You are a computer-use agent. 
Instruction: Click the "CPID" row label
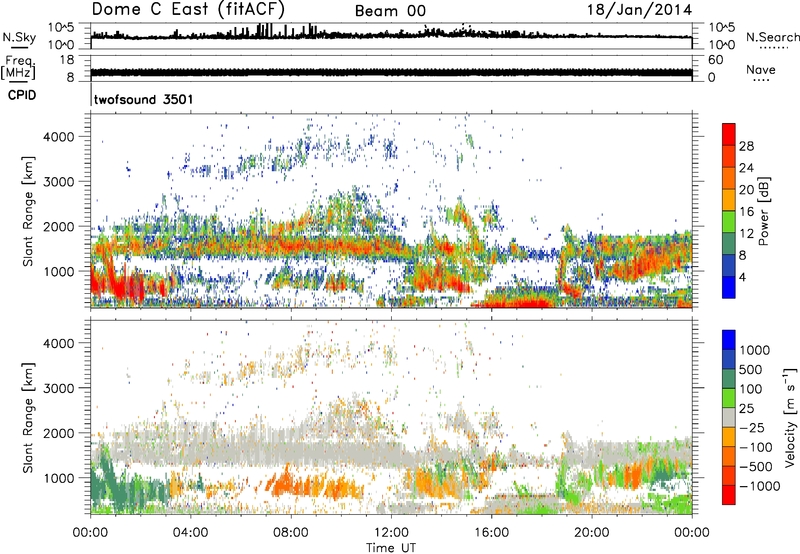point(22,95)
